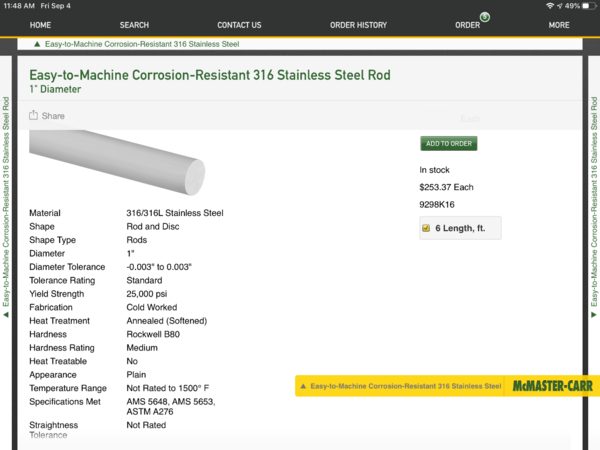
Task: Click left vertical Stainless Steel Rod label
Action: (x=6, y=202)
